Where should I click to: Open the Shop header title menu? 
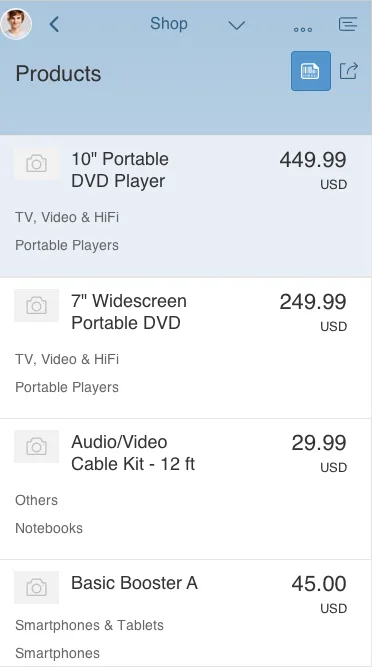point(168,24)
